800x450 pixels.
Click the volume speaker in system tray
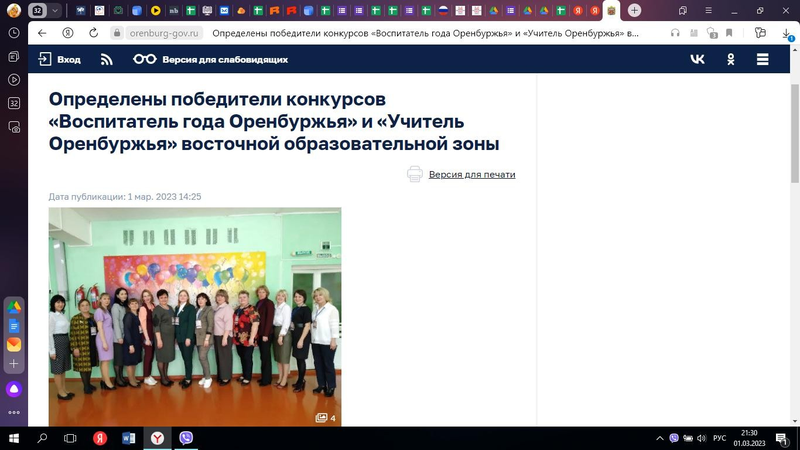[702, 438]
